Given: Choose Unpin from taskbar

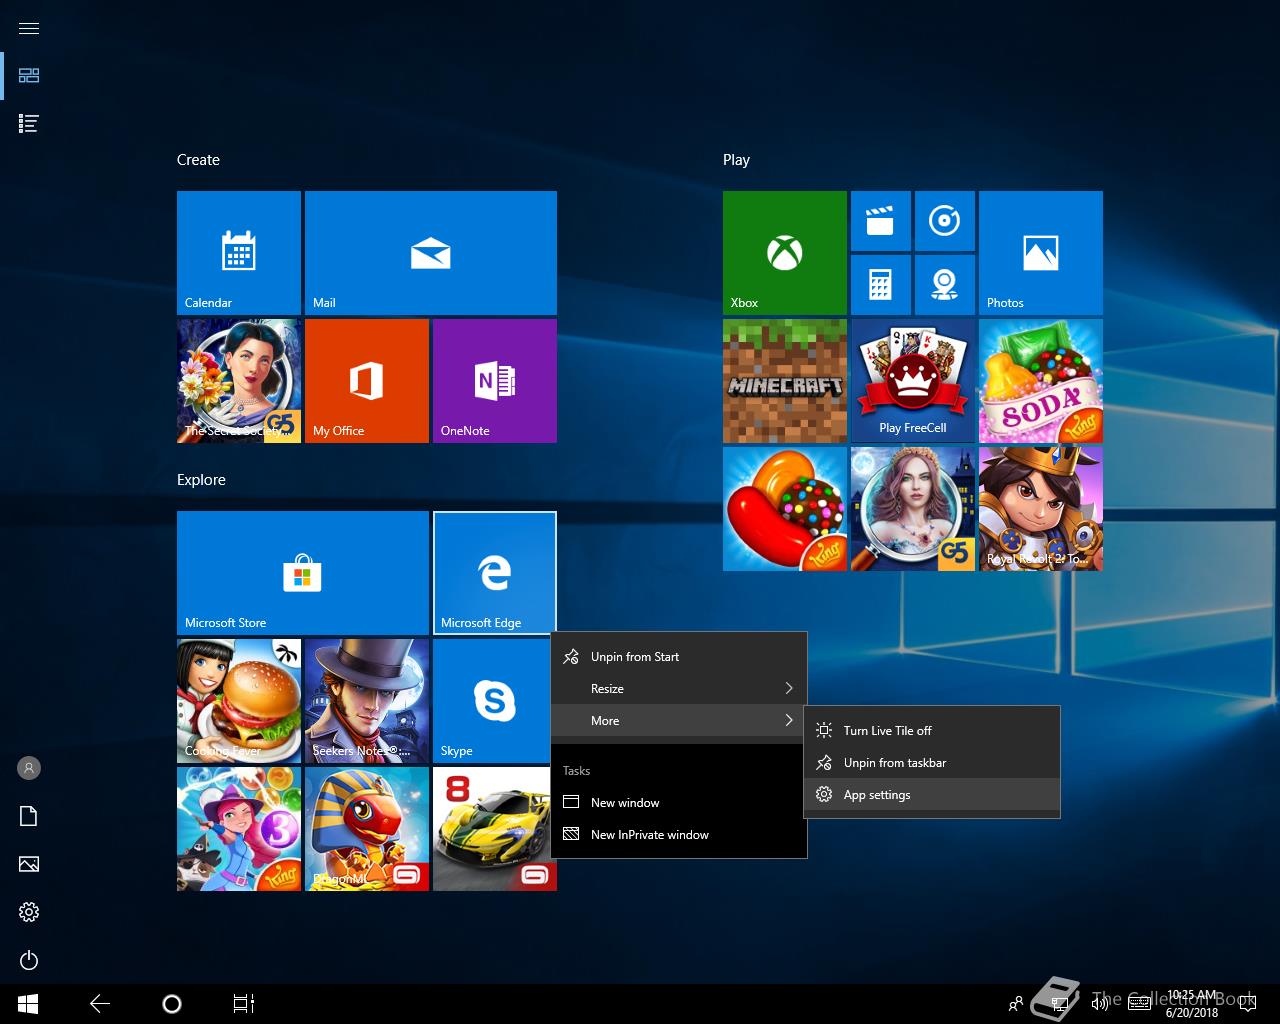Looking at the screenshot, I should (x=932, y=763).
